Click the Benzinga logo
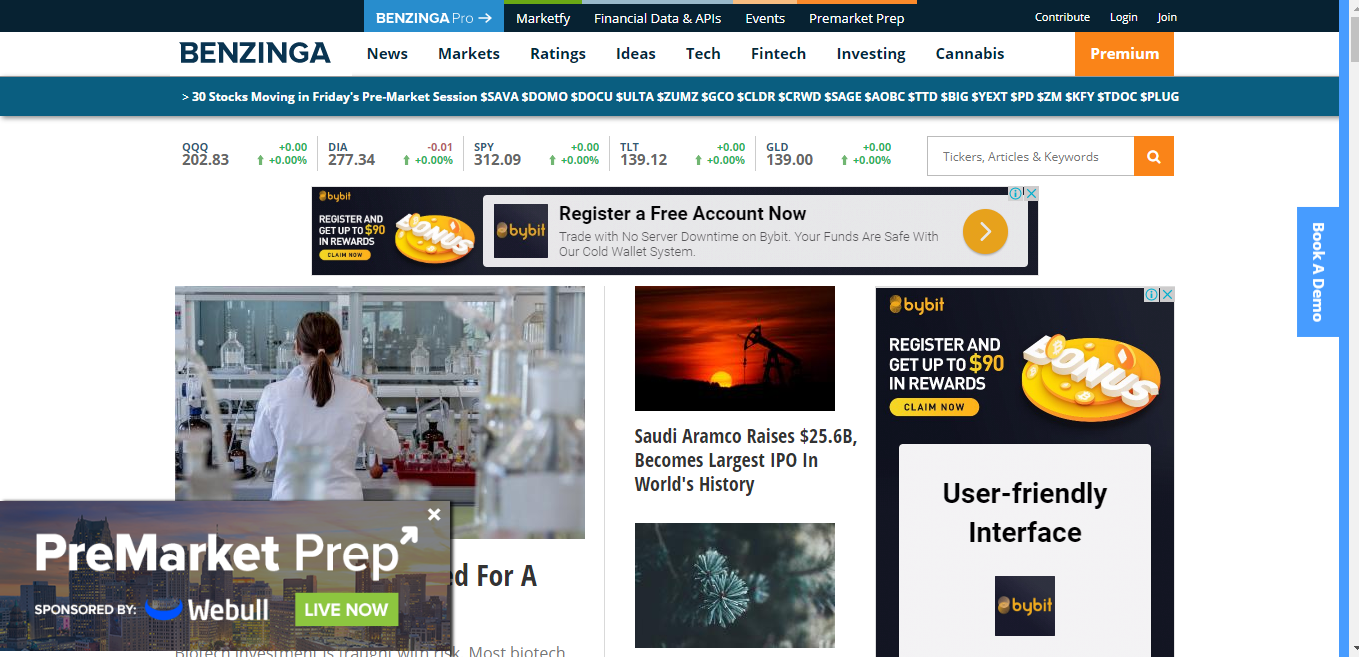Screen dimensions: 1359x657 [x=255, y=53]
